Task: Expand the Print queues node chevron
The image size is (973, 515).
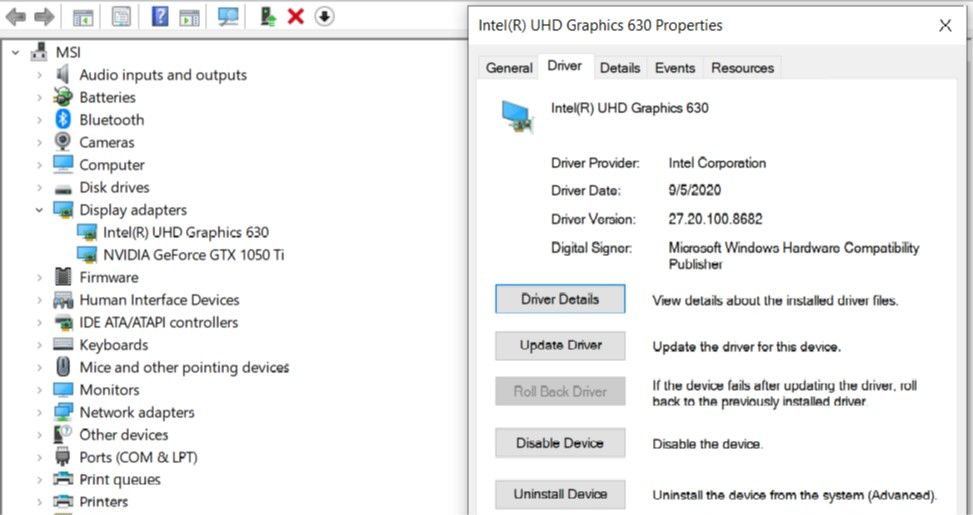Action: [x=39, y=480]
